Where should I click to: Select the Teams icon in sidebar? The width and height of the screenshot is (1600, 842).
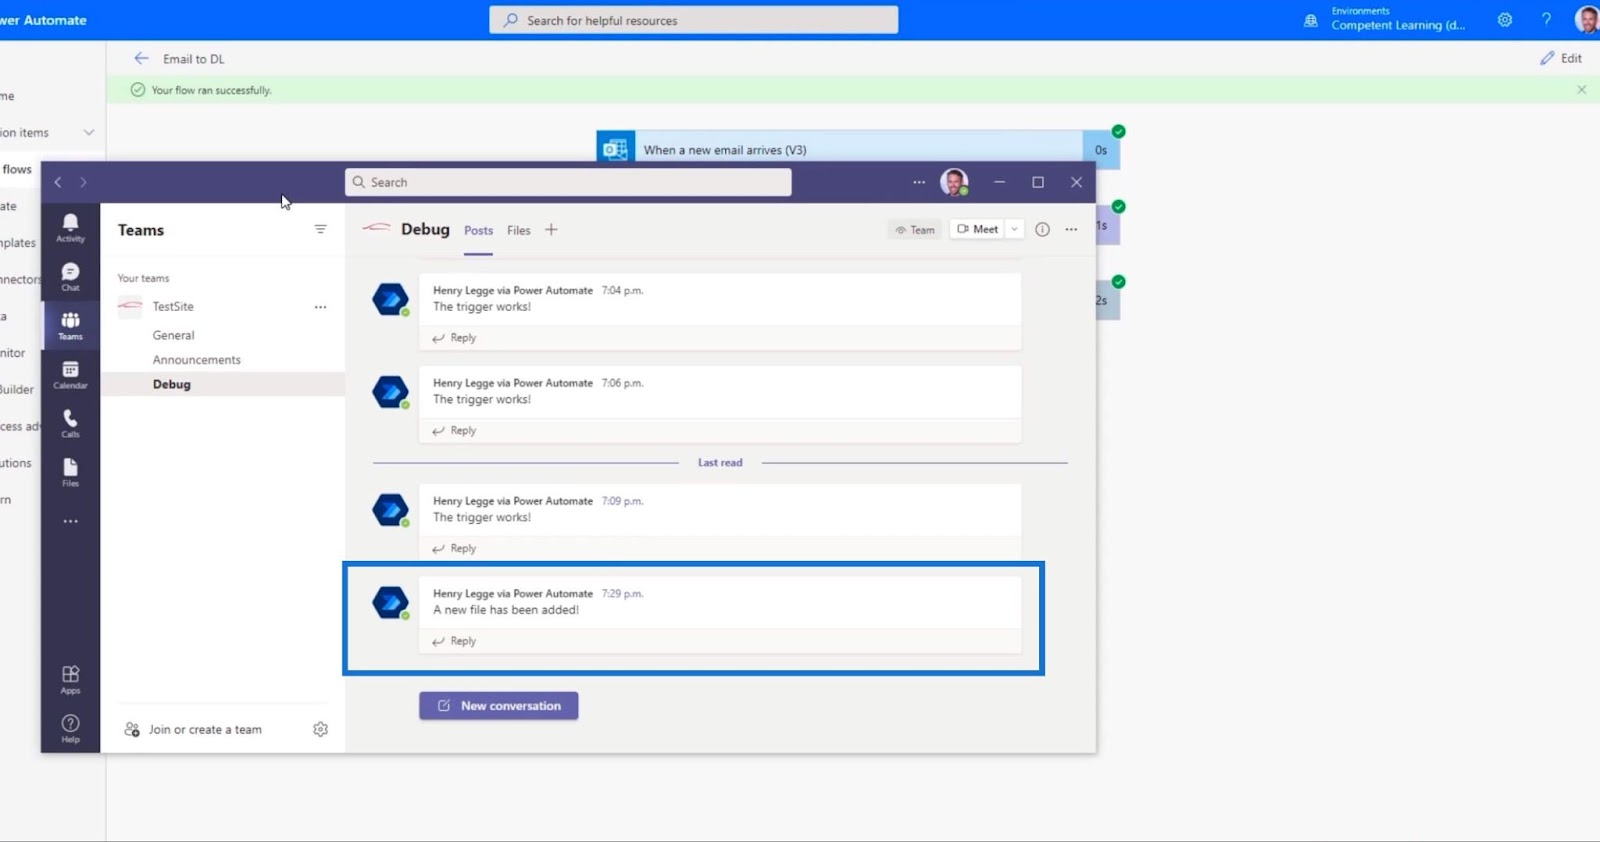pos(70,326)
